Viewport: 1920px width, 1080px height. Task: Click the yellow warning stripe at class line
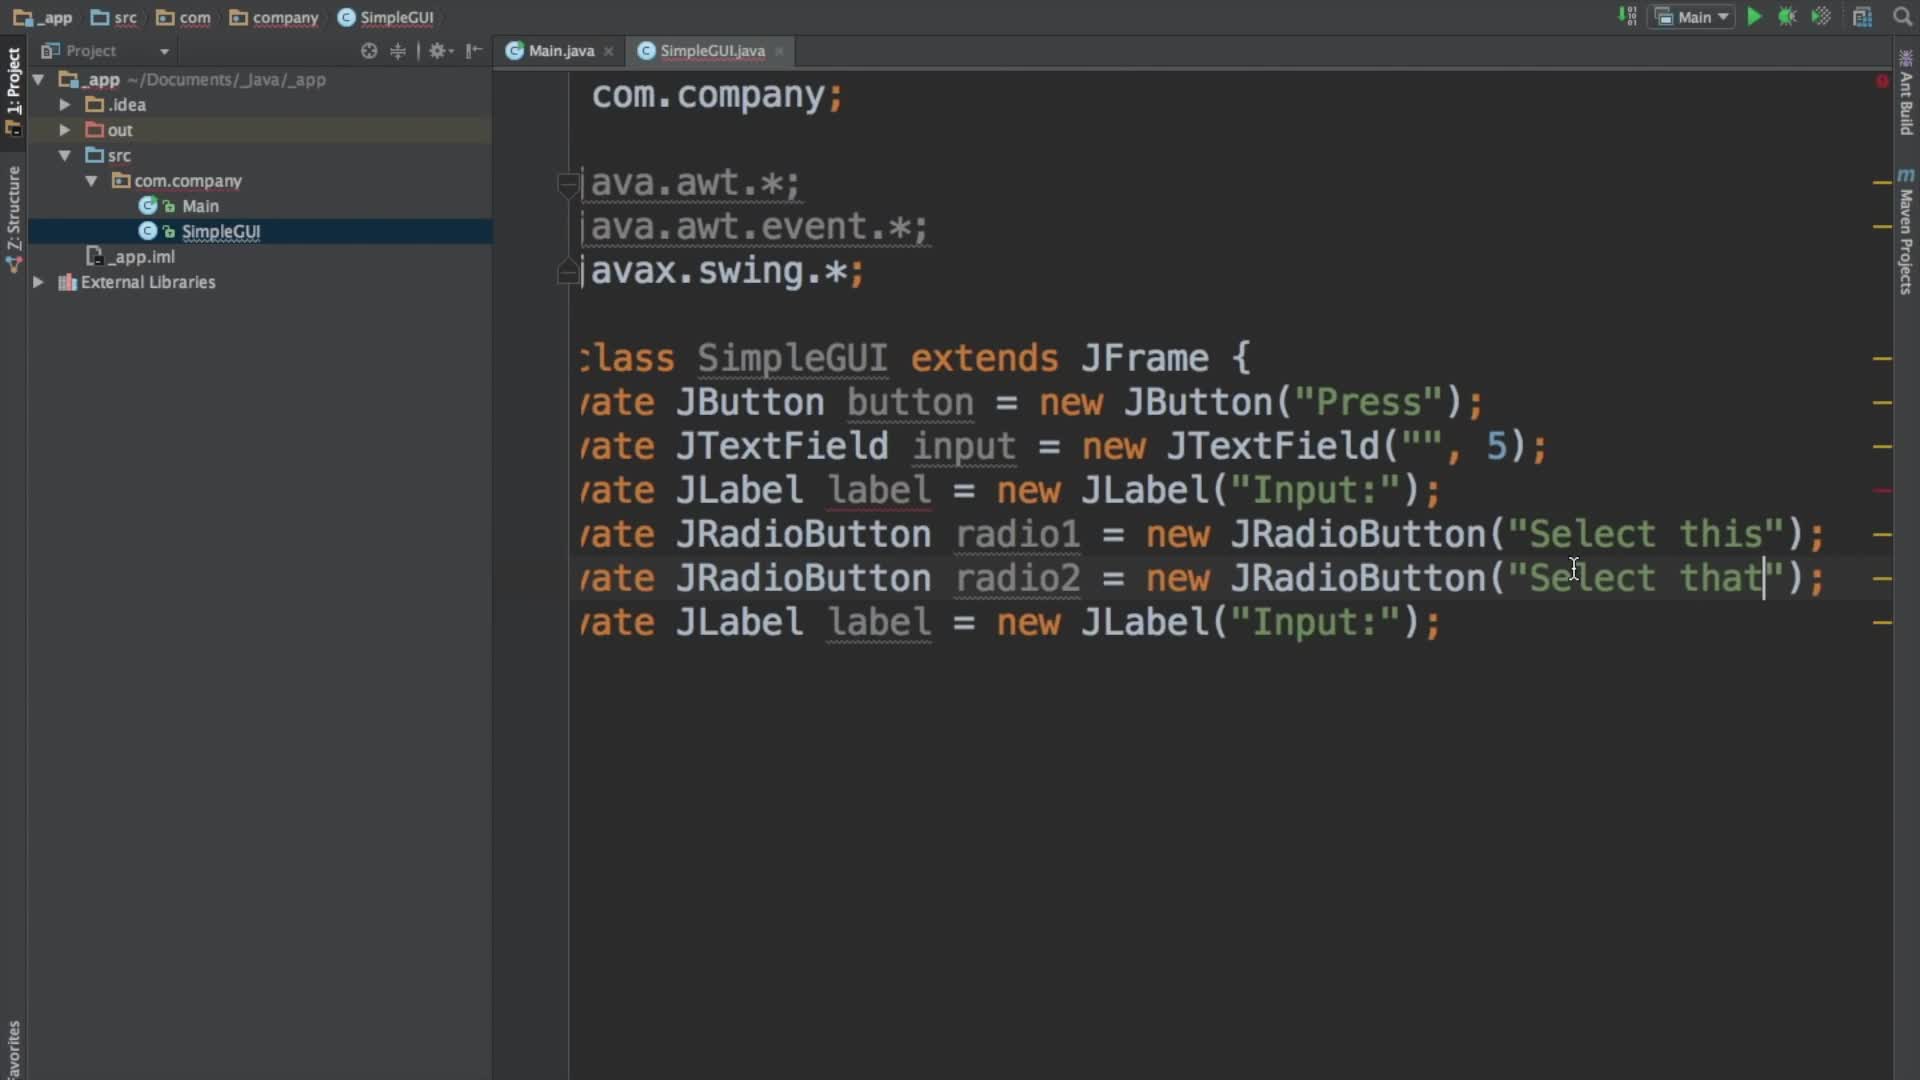click(x=1882, y=358)
